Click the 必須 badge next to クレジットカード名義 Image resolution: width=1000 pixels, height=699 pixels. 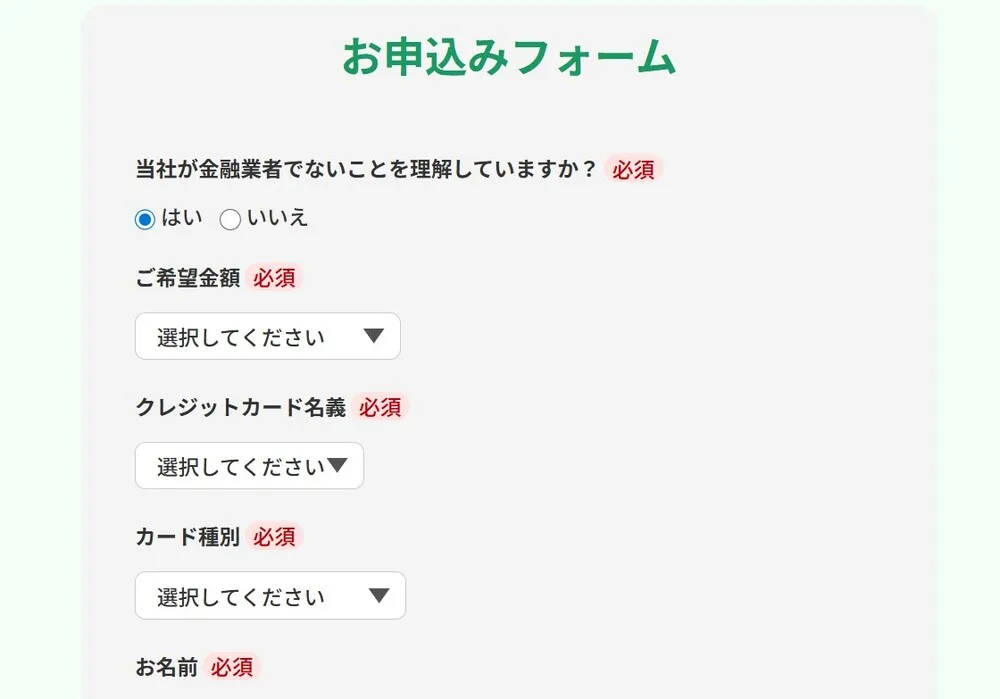click(380, 407)
